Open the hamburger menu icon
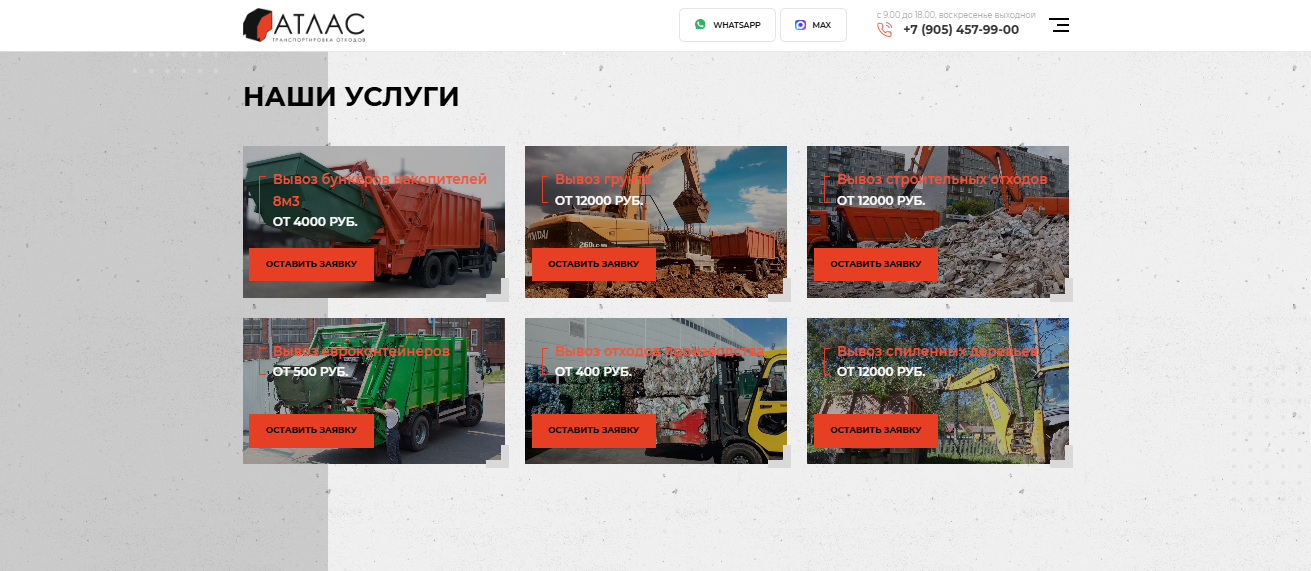 pos(1059,25)
